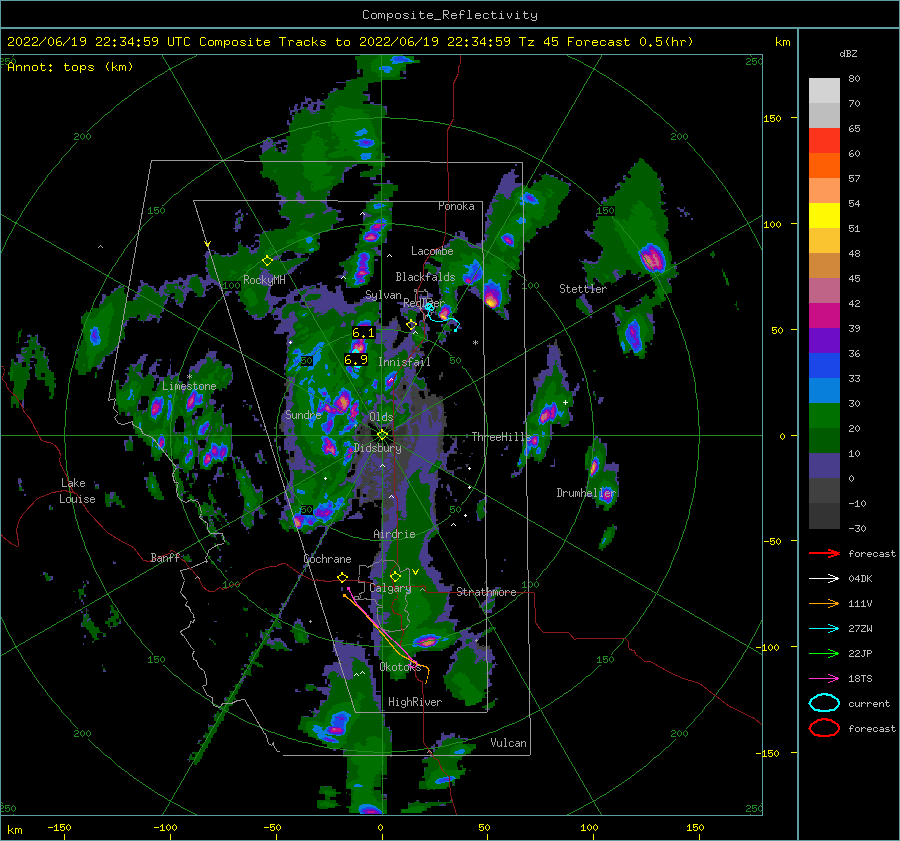Select the magenta 18TS track arrow
The height and width of the screenshot is (841, 900).
824,679
